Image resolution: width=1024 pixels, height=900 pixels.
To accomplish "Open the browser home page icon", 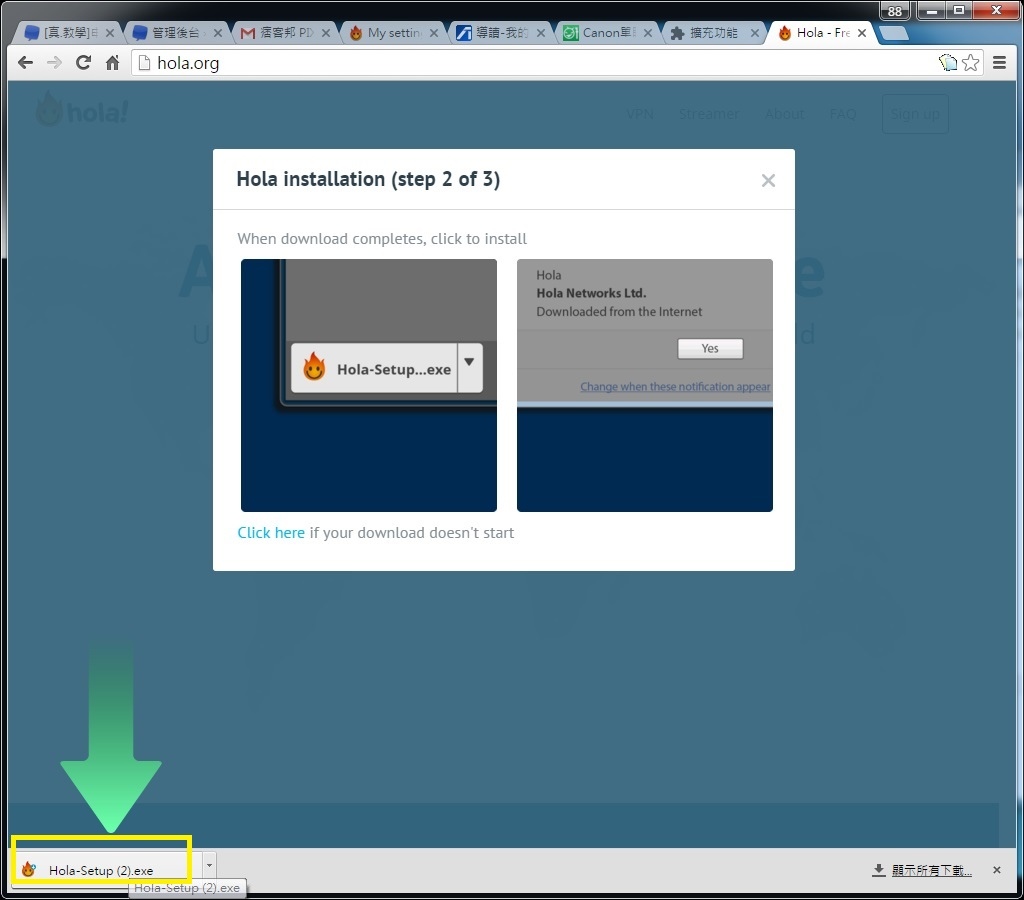I will (112, 63).
